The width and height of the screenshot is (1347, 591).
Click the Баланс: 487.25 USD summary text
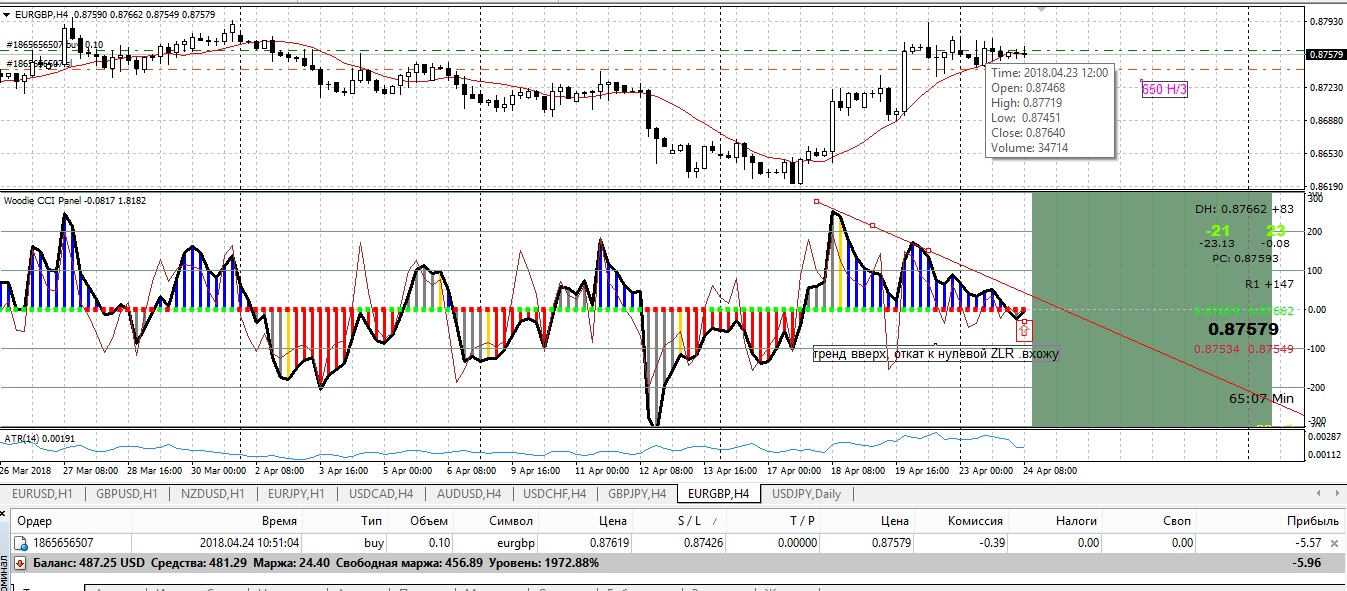[x=91, y=564]
